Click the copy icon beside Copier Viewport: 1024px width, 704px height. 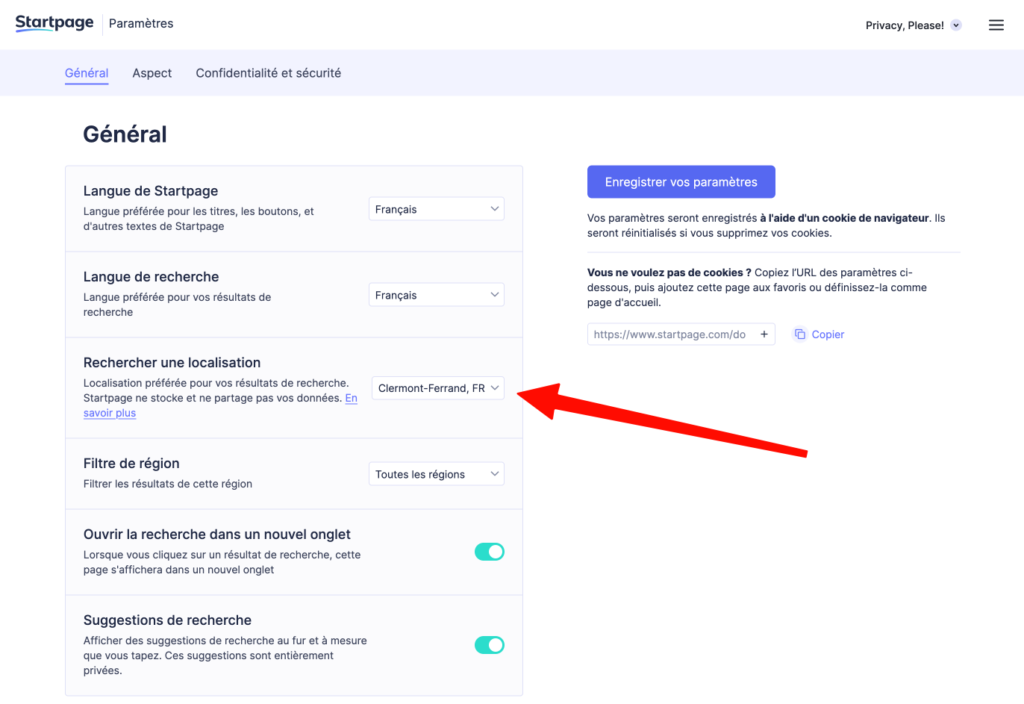click(800, 335)
